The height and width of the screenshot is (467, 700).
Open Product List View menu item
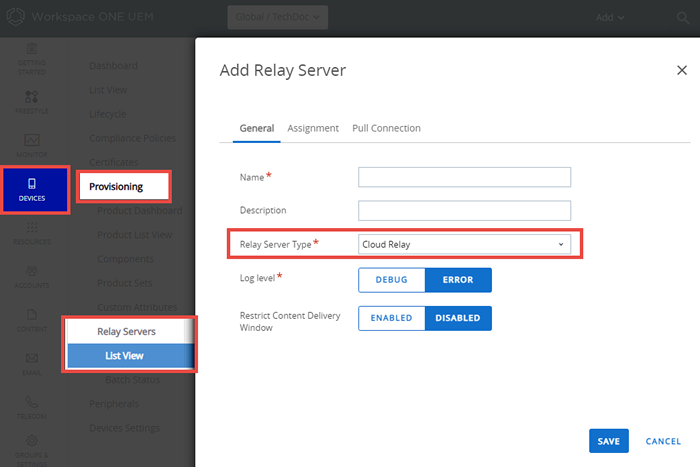134,235
